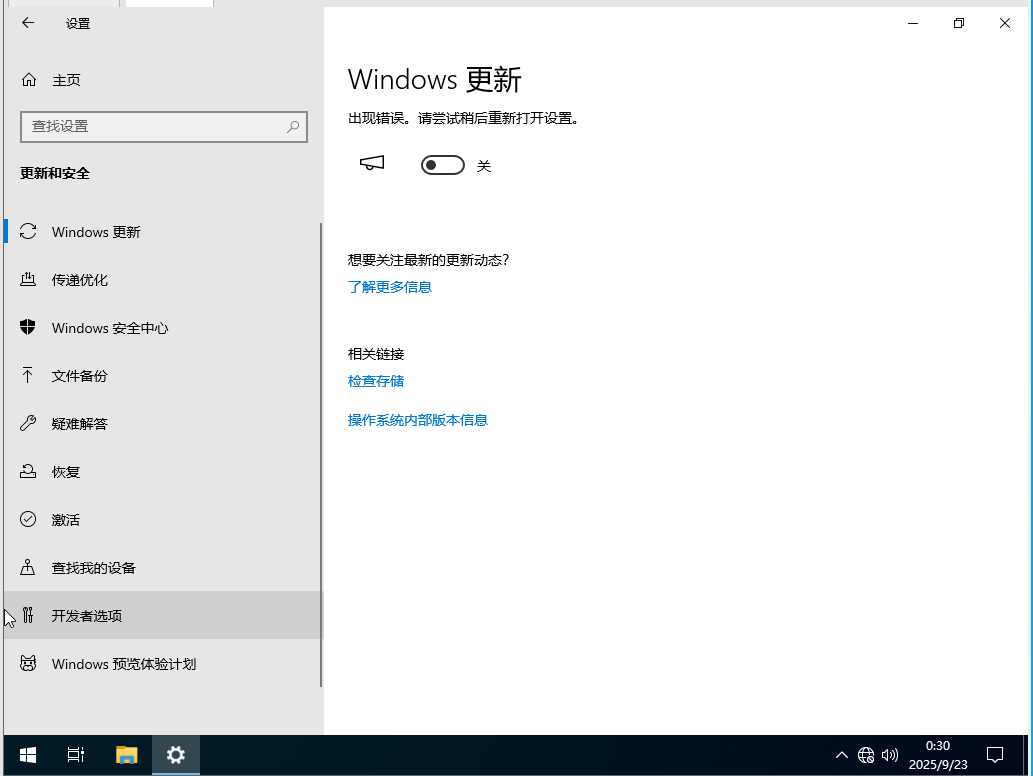Minimize the Settings window
The height and width of the screenshot is (776, 1033).
coord(913,23)
